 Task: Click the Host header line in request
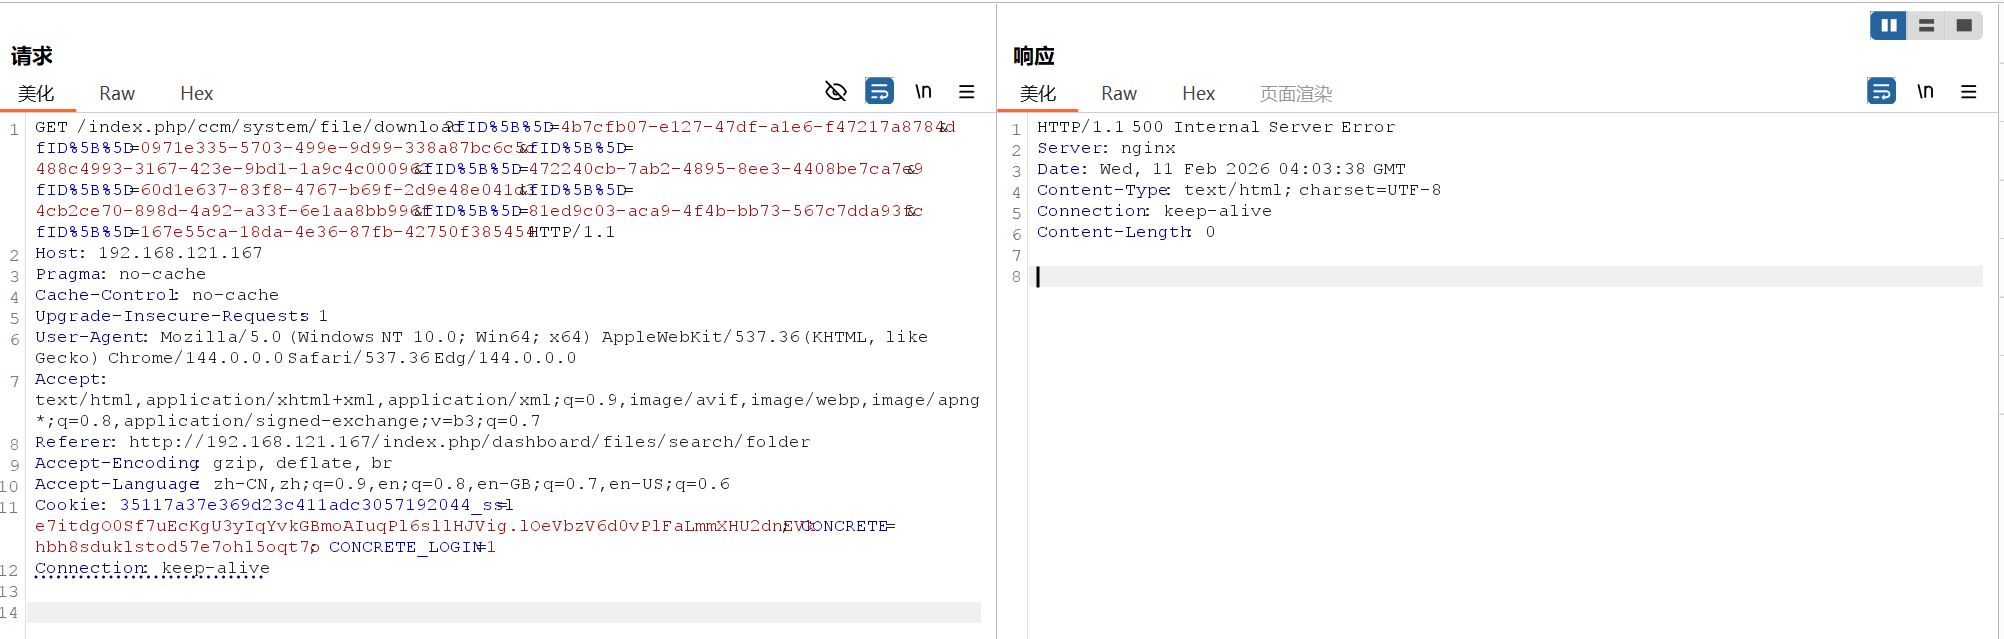[x=150, y=253]
